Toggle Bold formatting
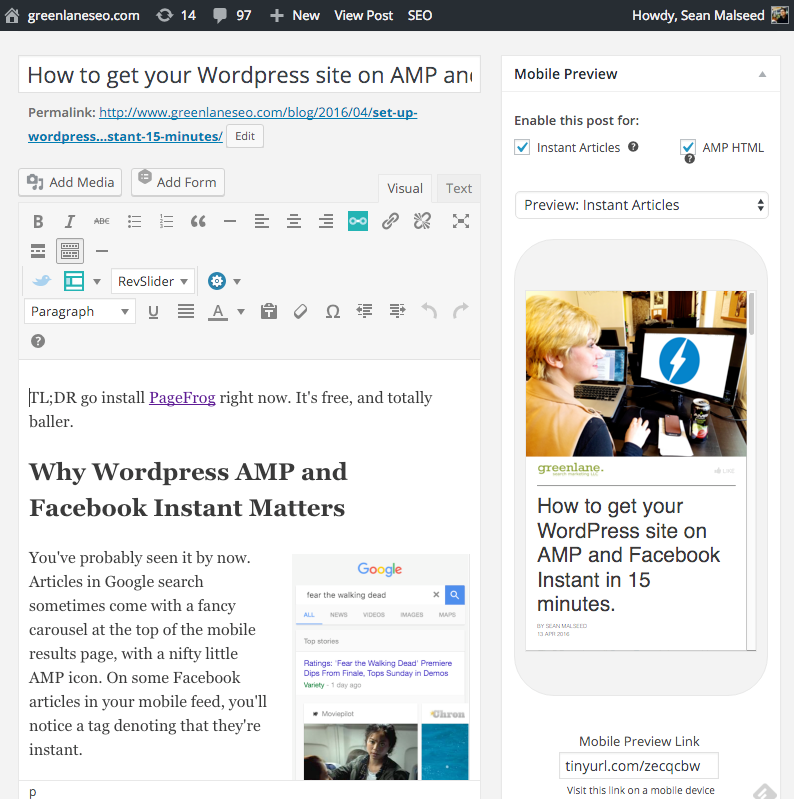794x799 pixels. (x=38, y=222)
